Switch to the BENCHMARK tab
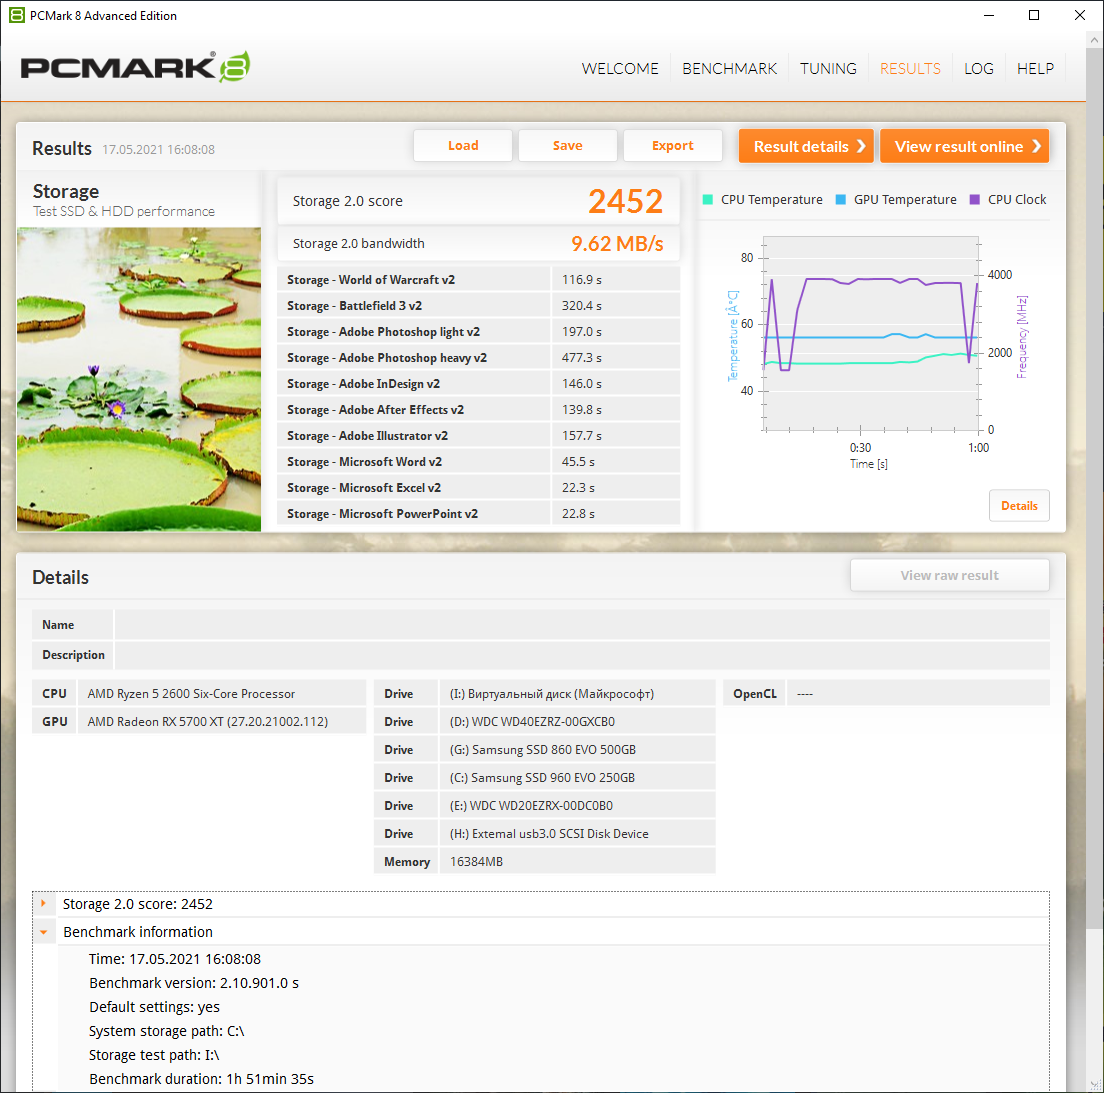1104x1093 pixels. point(729,69)
